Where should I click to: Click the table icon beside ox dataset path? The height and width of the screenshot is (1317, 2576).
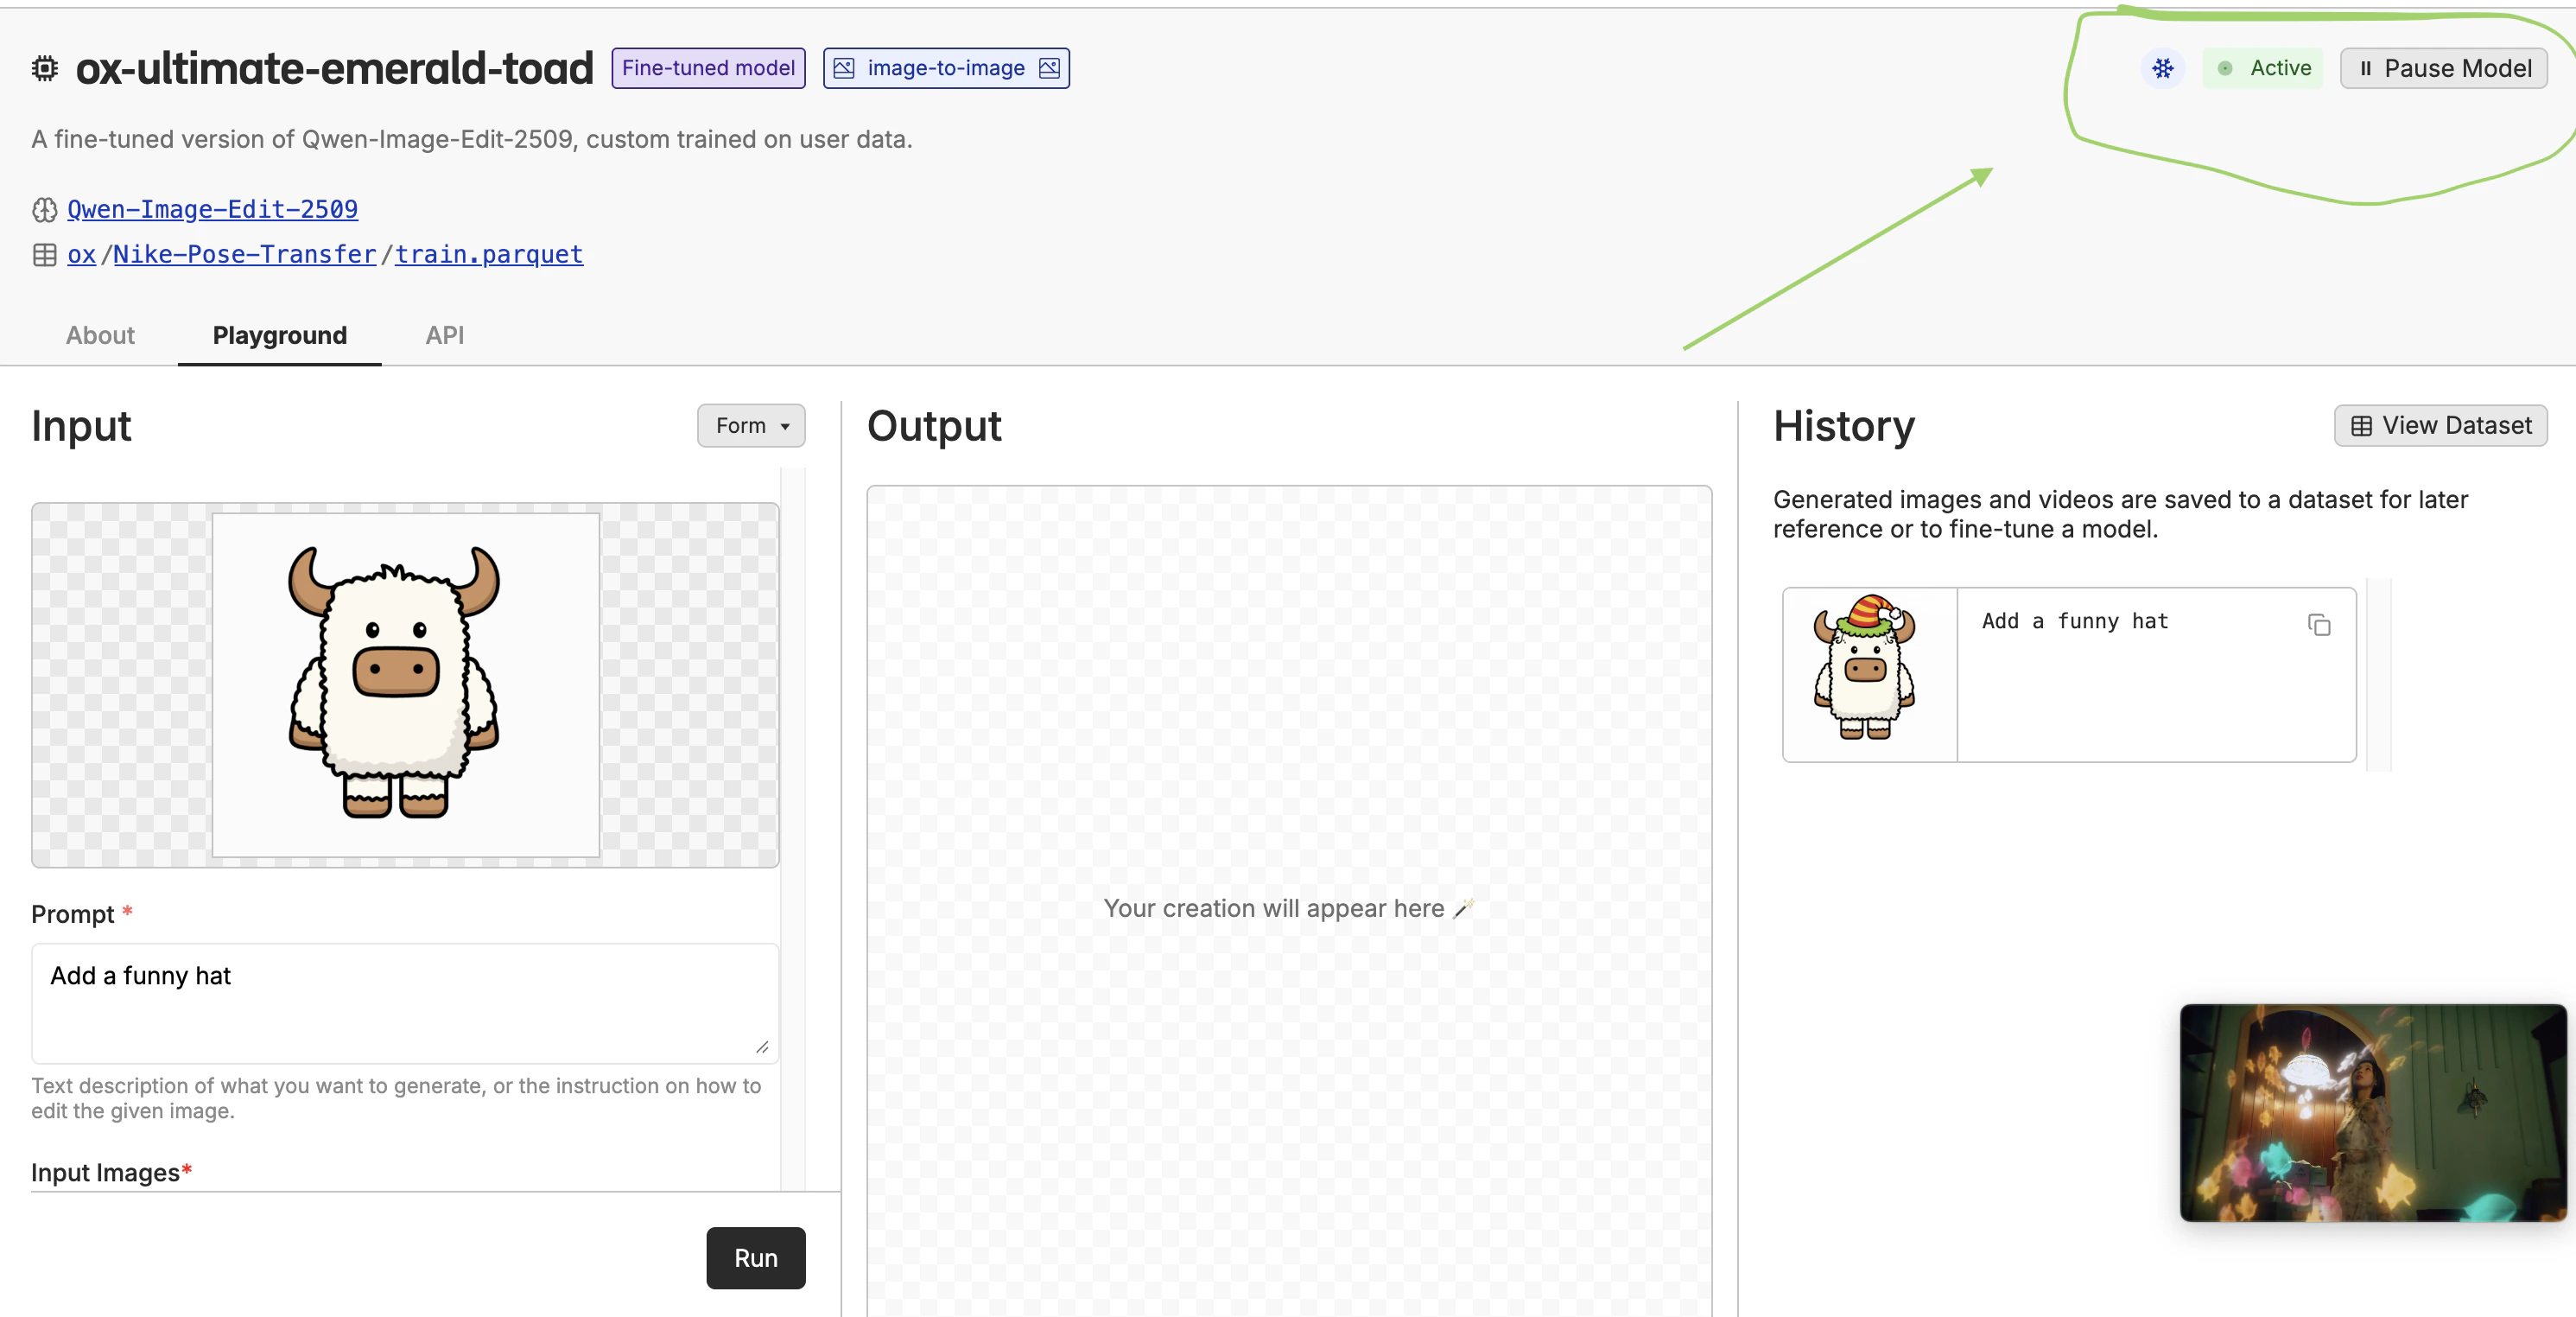(x=44, y=255)
